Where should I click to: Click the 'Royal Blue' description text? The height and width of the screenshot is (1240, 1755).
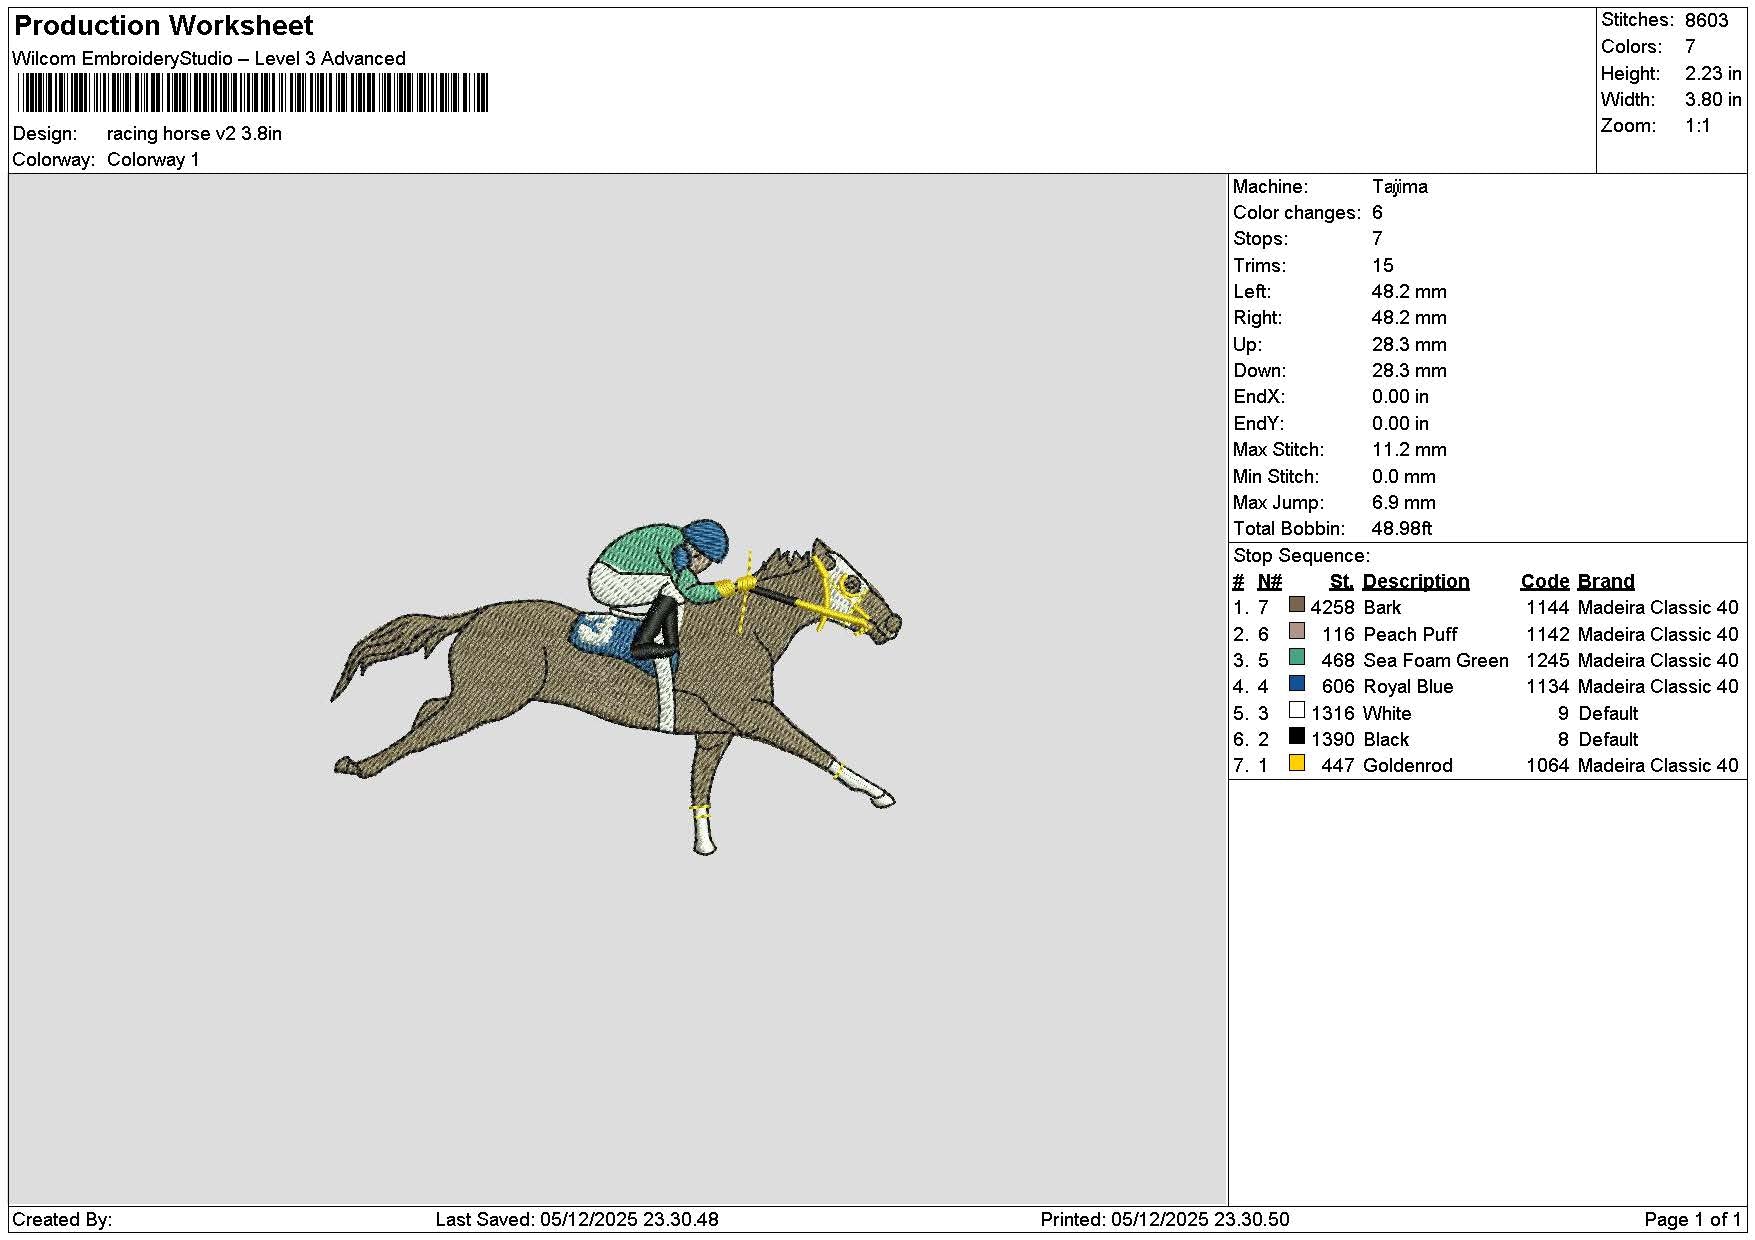pos(1408,686)
